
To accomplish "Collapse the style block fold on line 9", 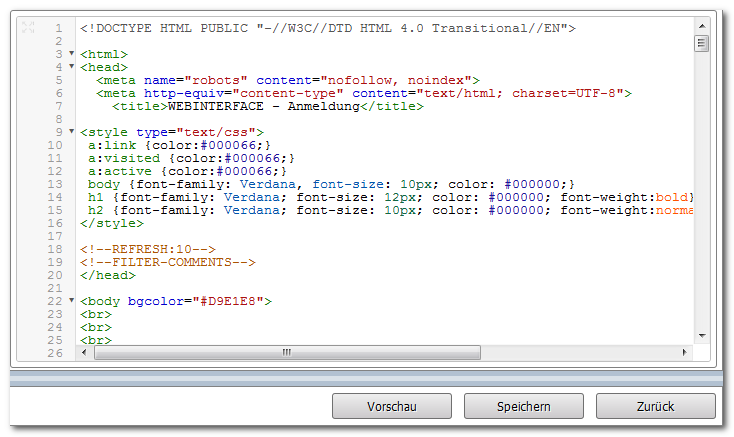I will [x=72, y=131].
